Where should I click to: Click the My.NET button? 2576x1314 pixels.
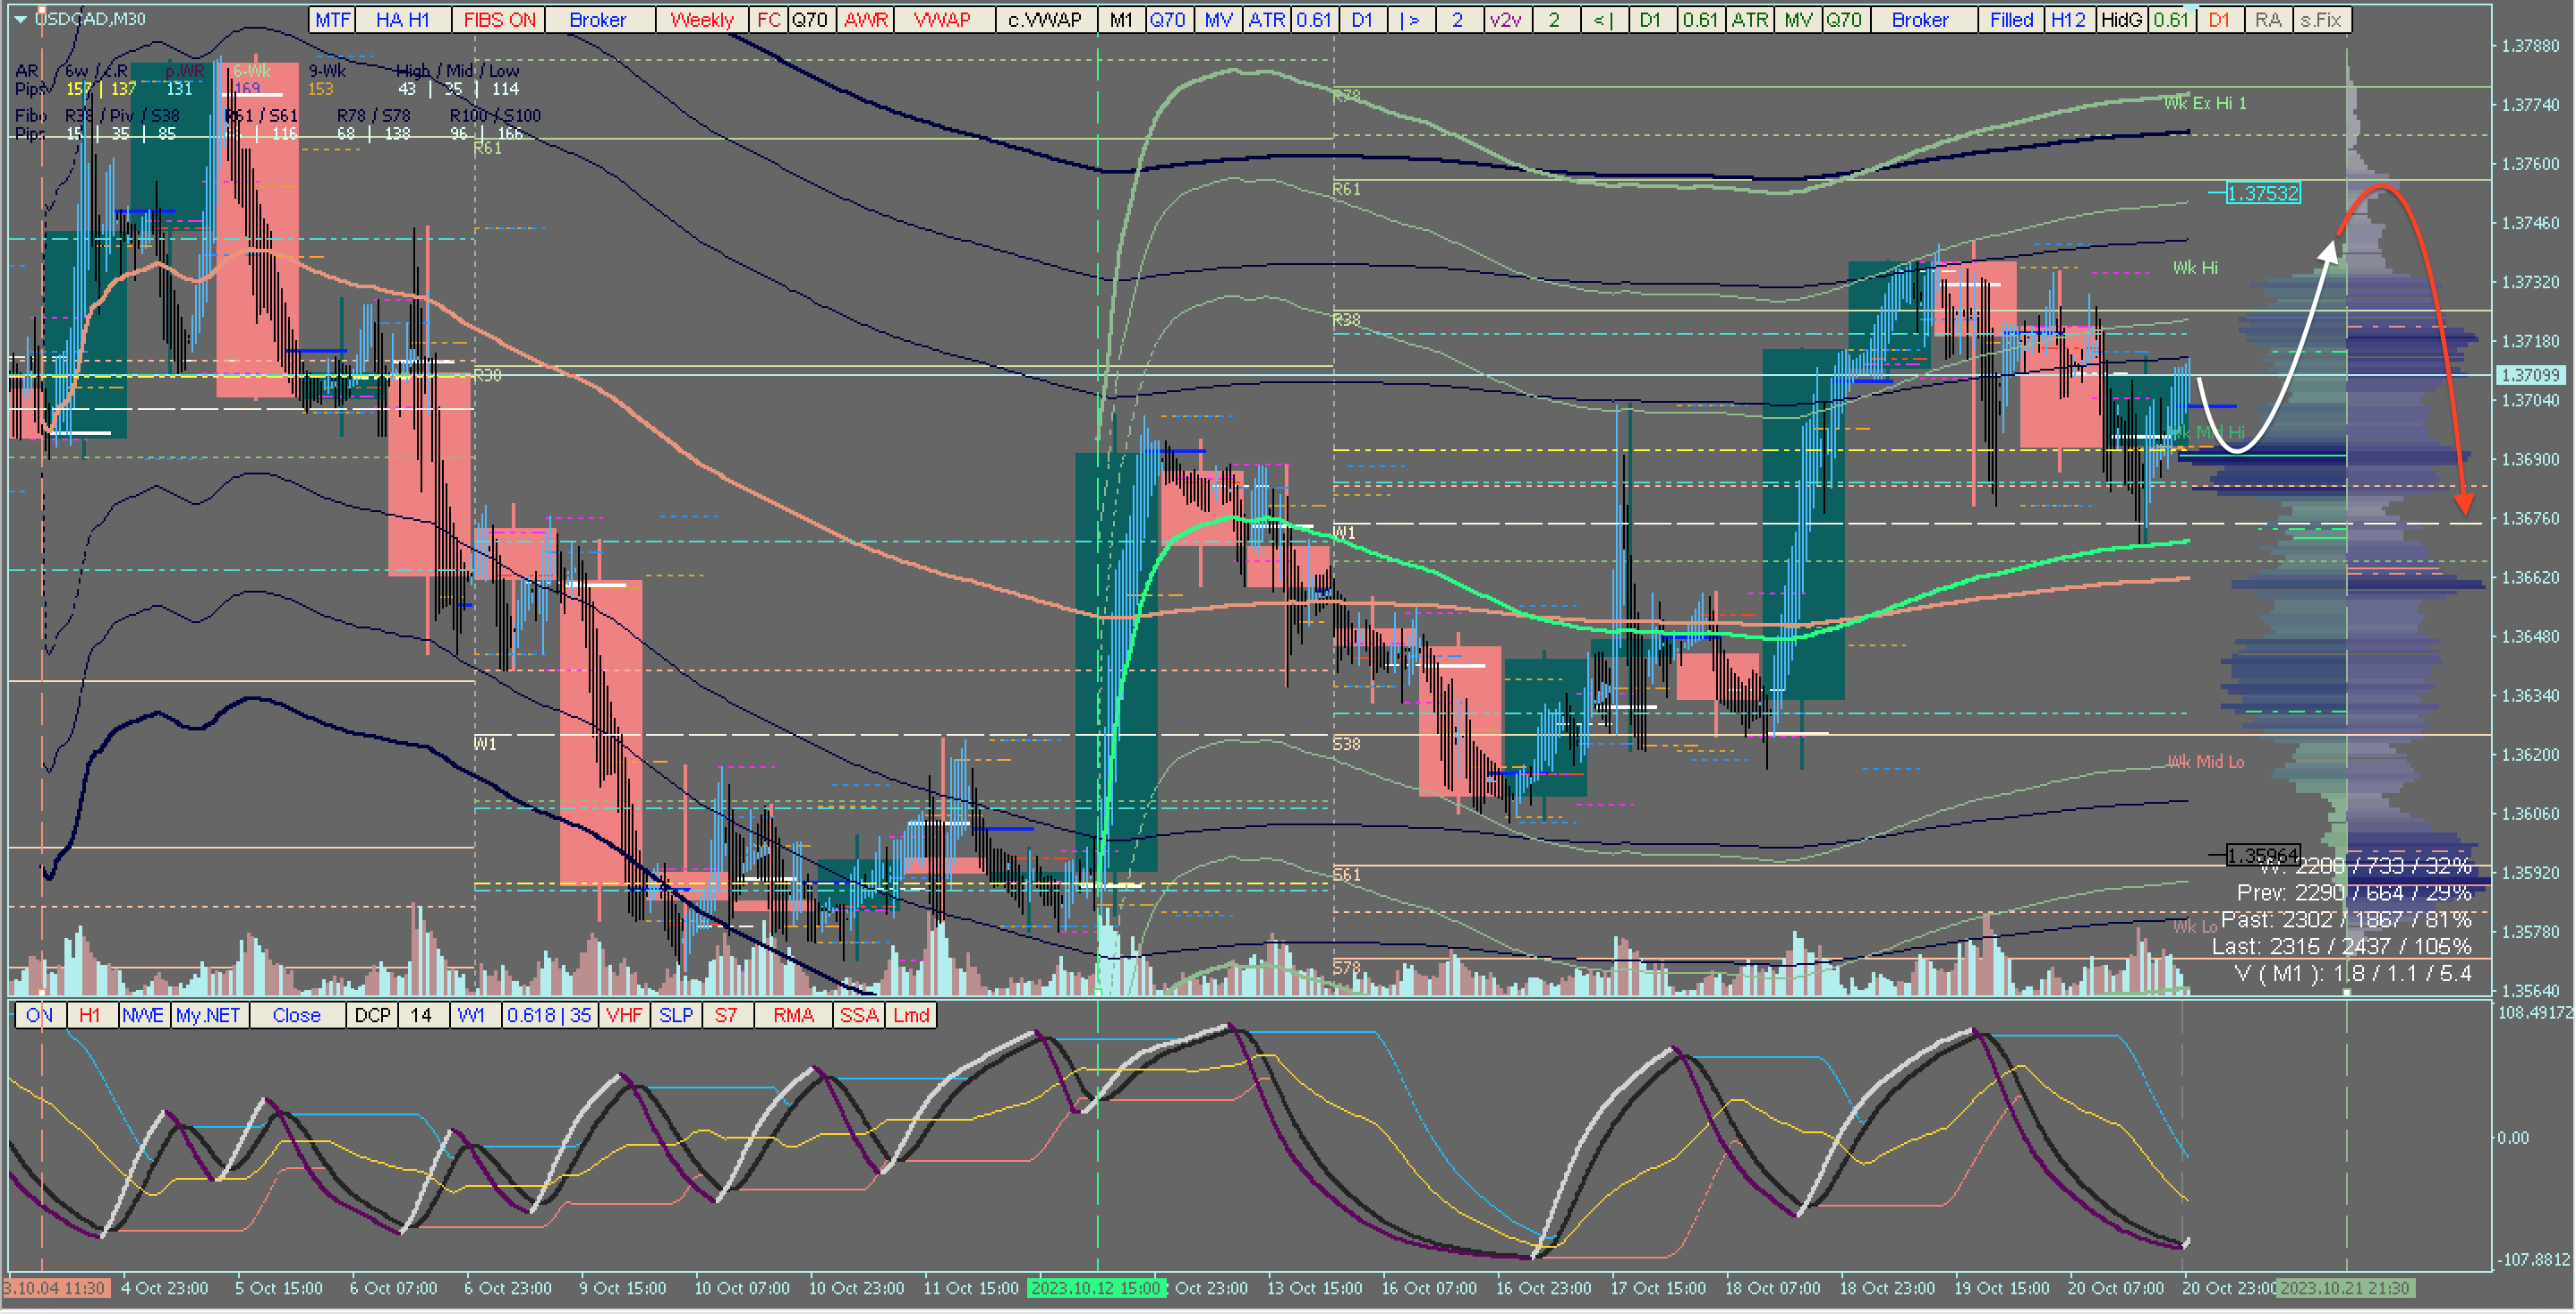point(208,1016)
